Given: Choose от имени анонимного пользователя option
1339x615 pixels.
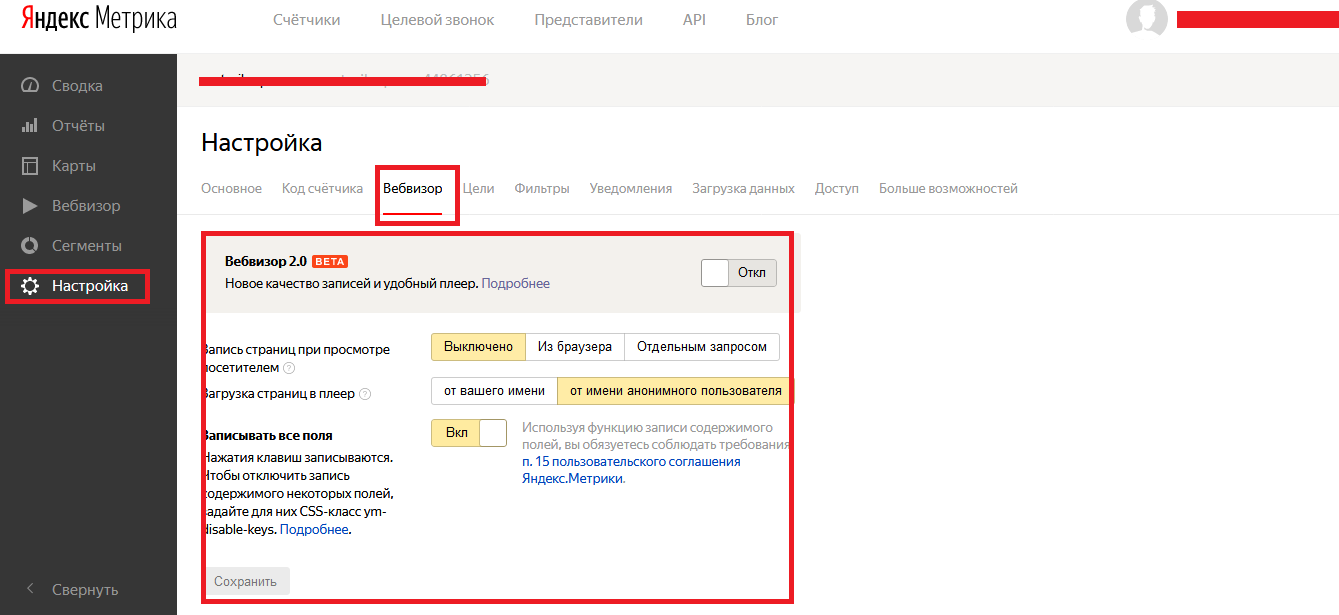Looking at the screenshot, I should pos(676,391).
